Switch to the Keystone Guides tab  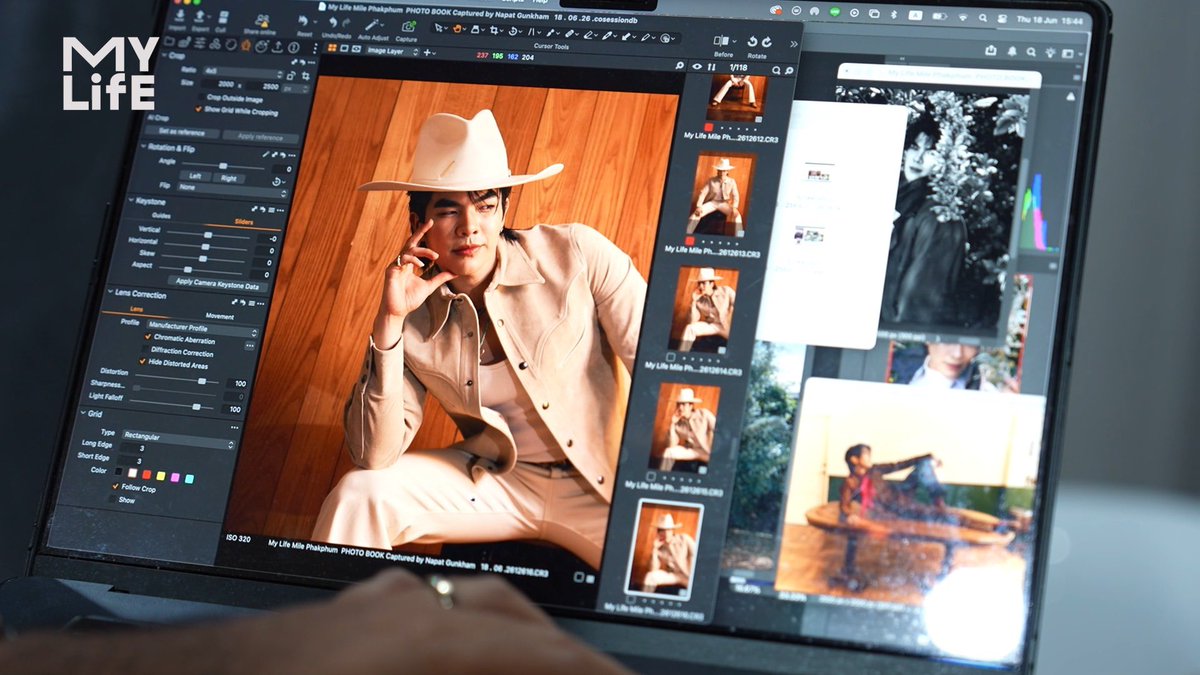161,215
